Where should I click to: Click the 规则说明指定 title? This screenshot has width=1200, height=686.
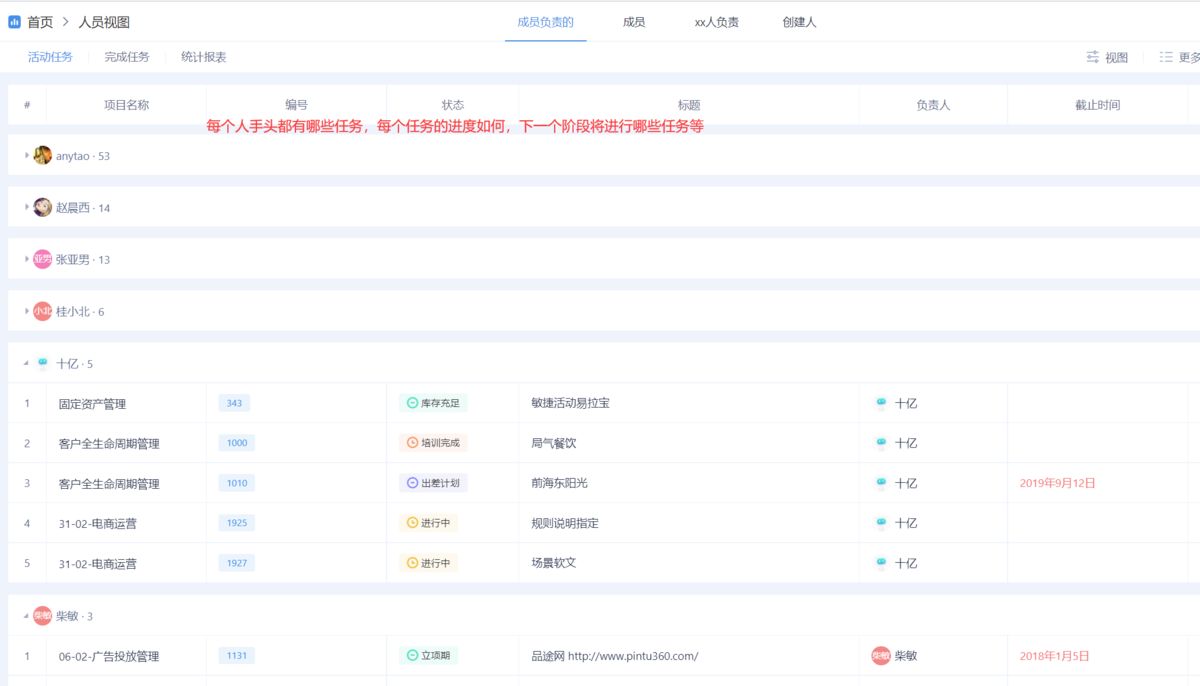565,523
